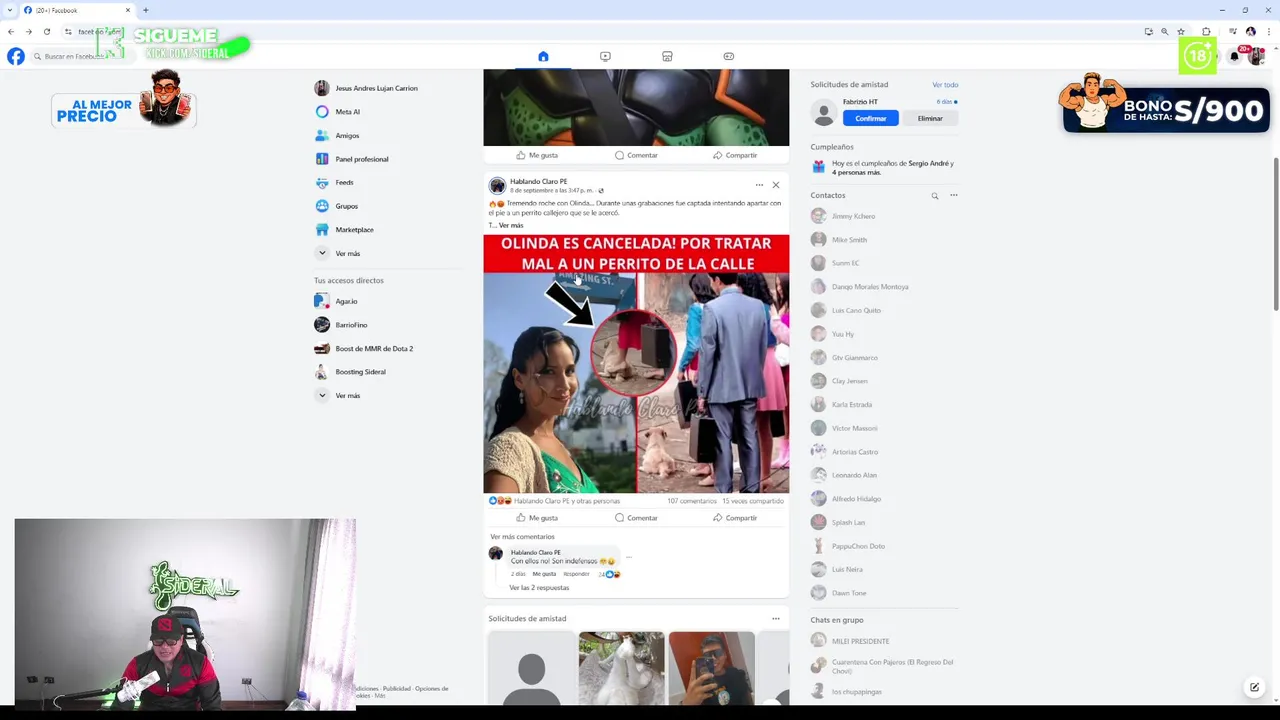Open the account profile avatar menu
The width and height of the screenshot is (1280, 720).
1256,56
